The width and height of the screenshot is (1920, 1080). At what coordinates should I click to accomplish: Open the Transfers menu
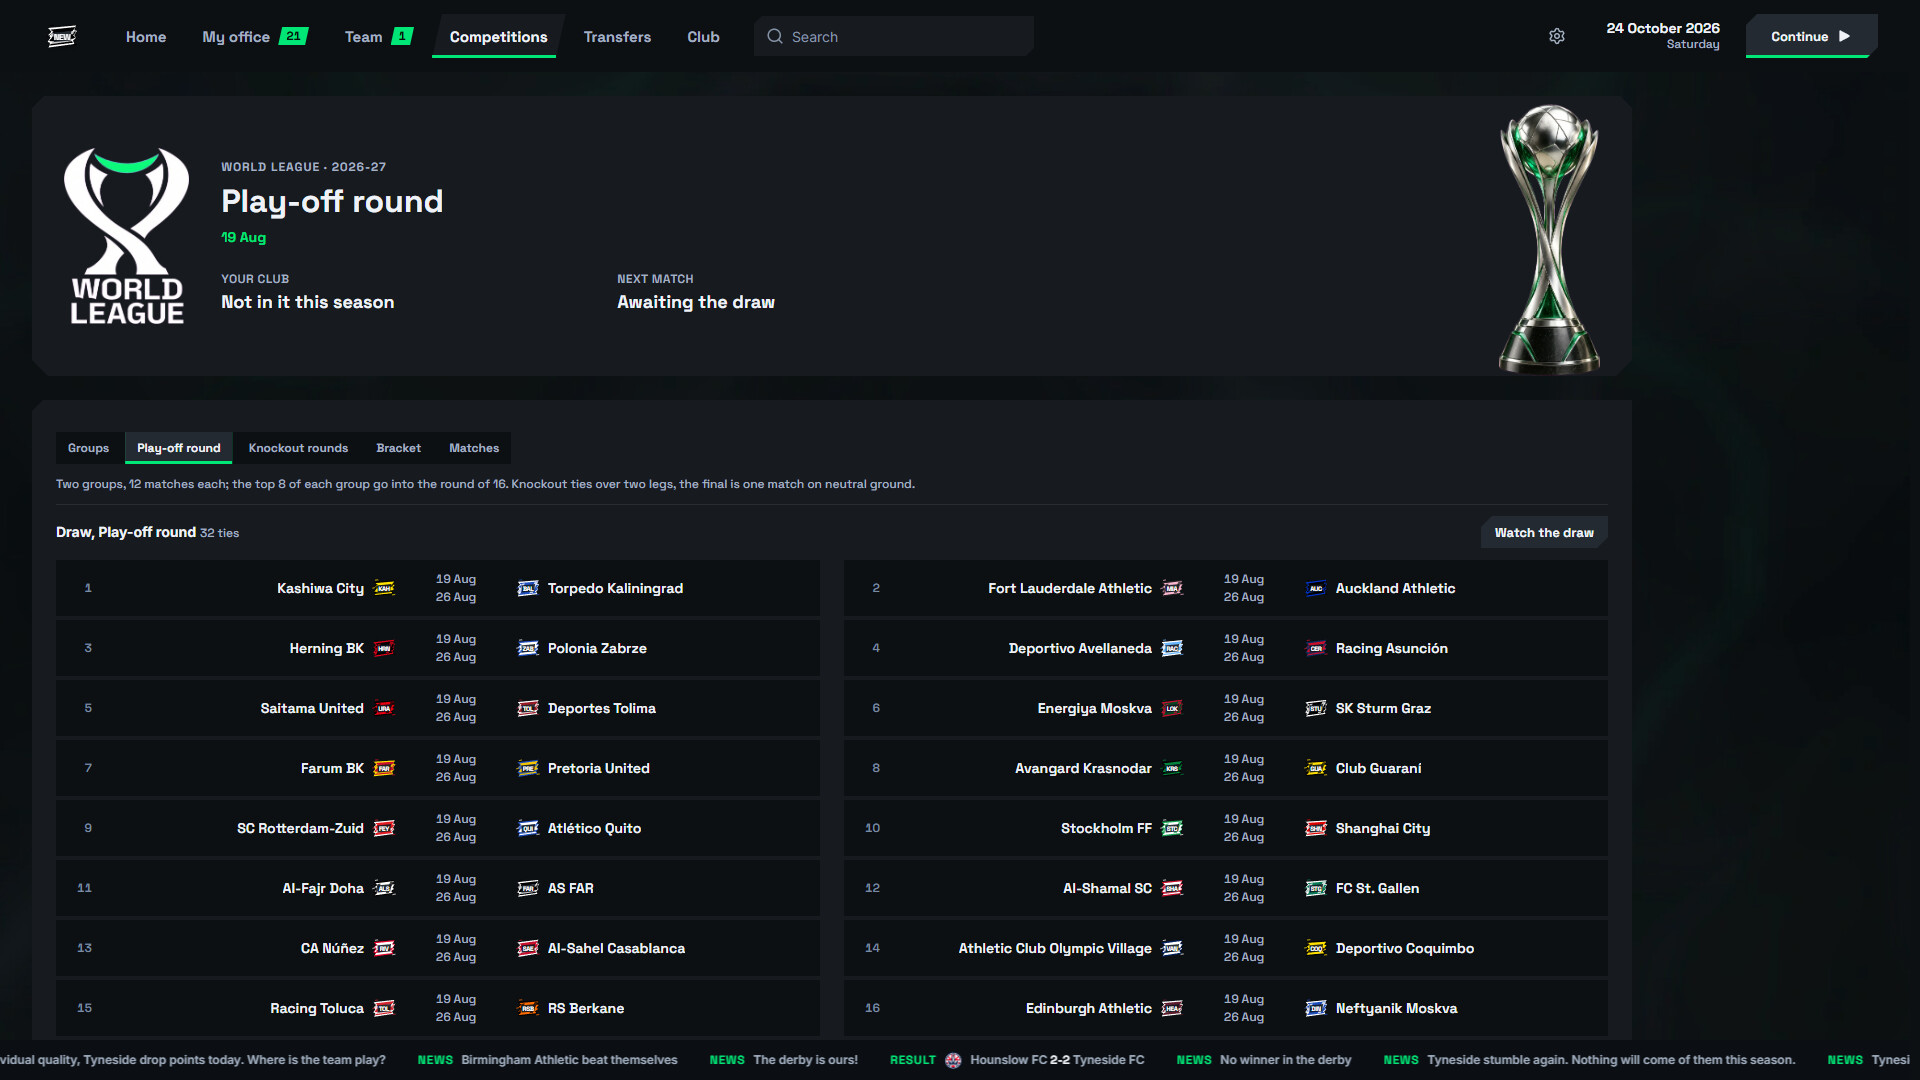[x=617, y=36]
